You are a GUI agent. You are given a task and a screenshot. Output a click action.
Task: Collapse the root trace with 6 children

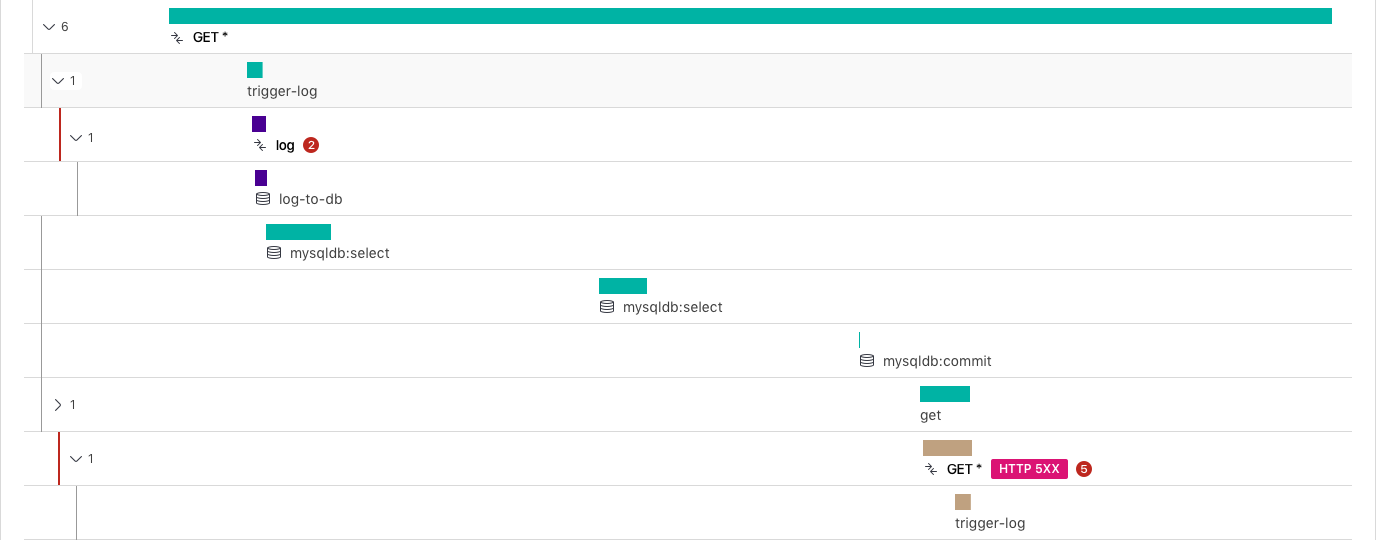[48, 27]
